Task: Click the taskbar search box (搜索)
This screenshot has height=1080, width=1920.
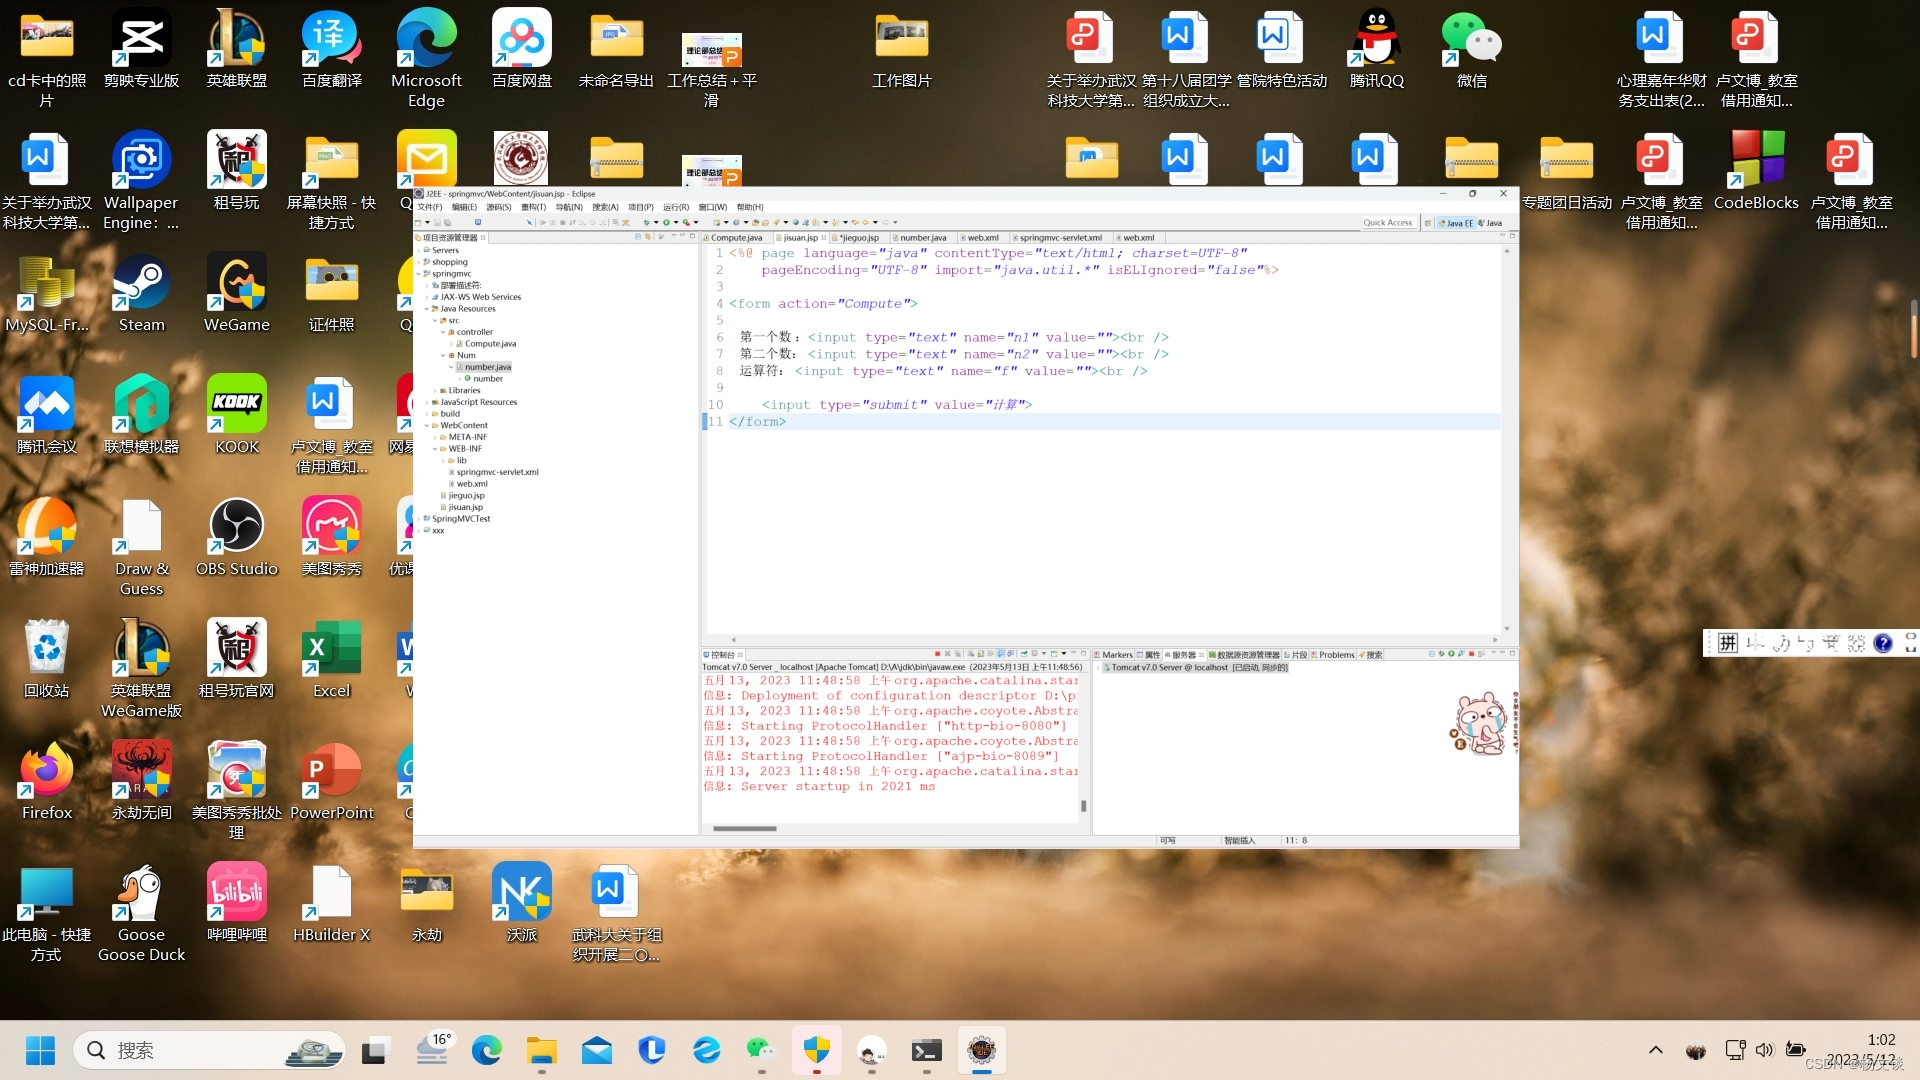Action: (210, 1050)
